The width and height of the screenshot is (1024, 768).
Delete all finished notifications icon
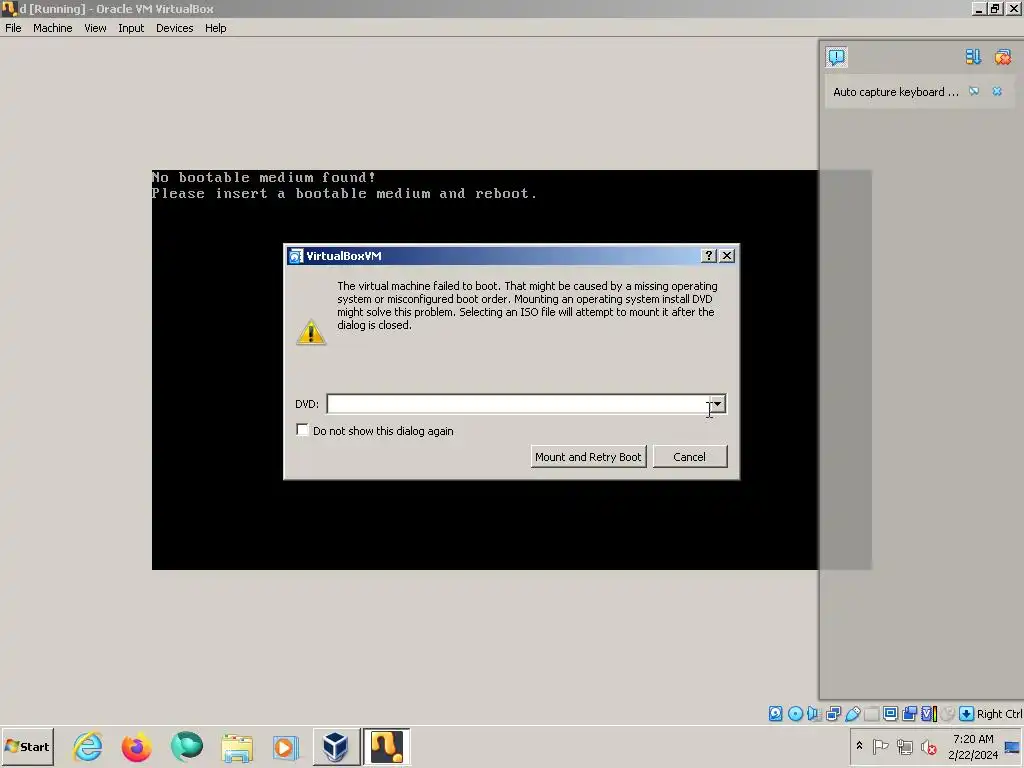[x=1002, y=57]
